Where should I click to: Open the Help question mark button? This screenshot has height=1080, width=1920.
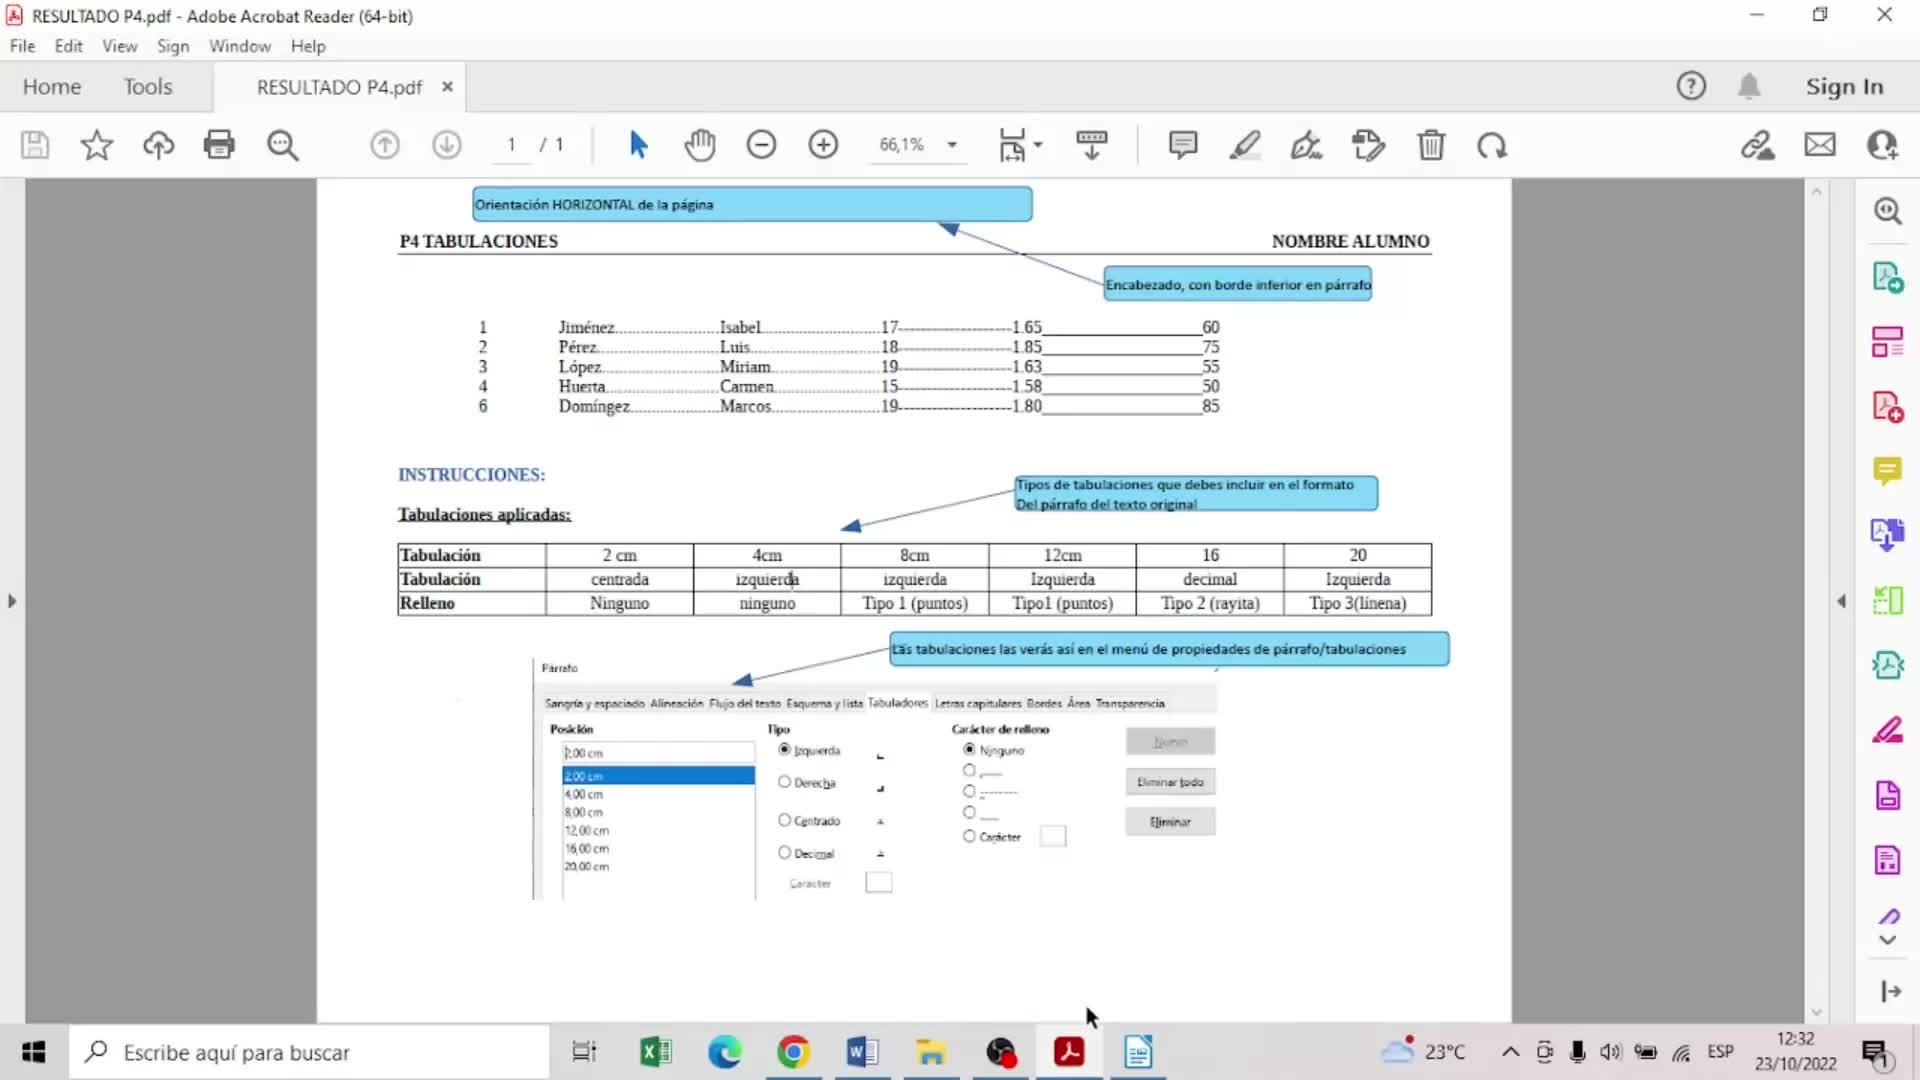(x=1691, y=87)
